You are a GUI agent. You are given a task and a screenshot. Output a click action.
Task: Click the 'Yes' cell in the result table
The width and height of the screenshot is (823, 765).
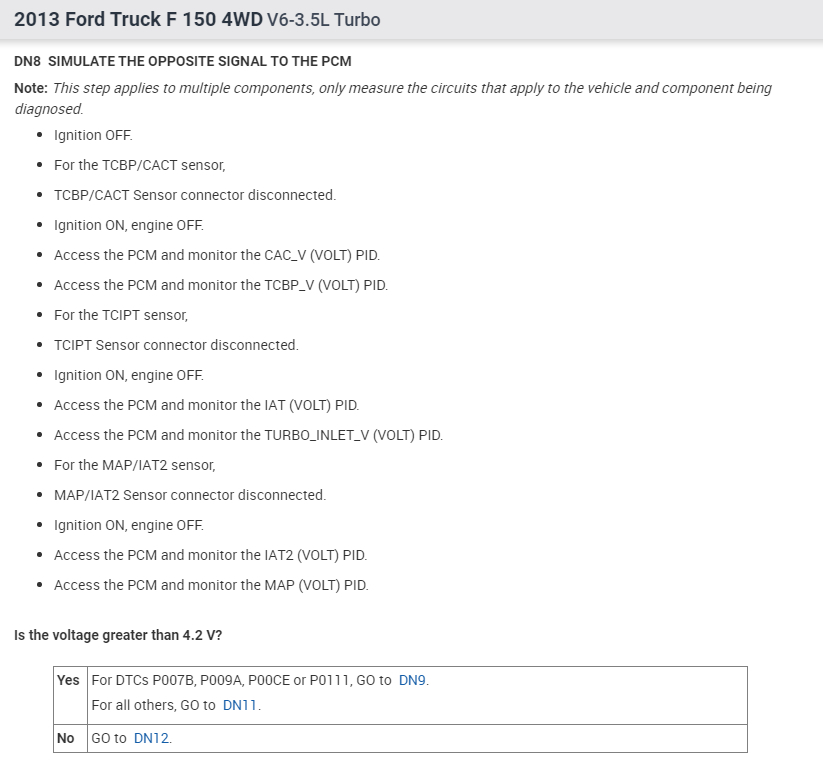click(x=68, y=680)
